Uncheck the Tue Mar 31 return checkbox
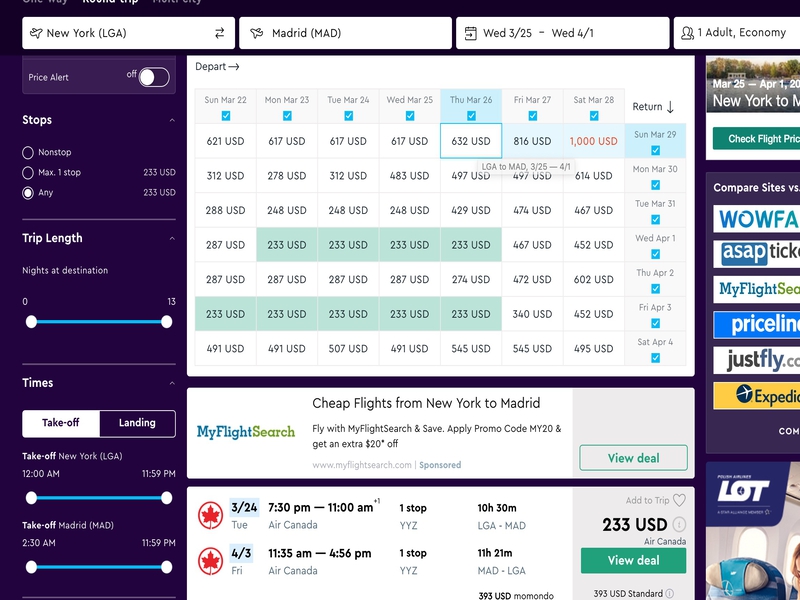Viewport: 800px width, 600px height. point(656,219)
